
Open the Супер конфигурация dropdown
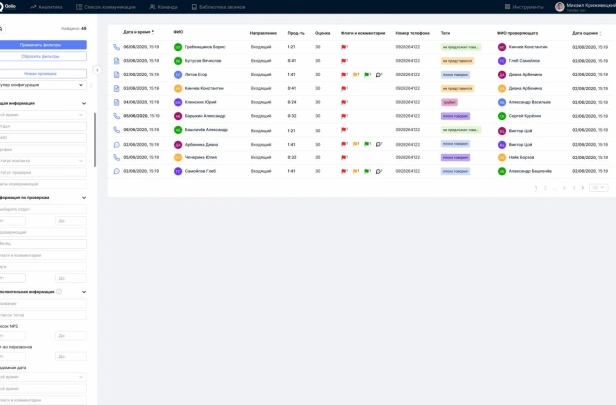(x=42, y=85)
